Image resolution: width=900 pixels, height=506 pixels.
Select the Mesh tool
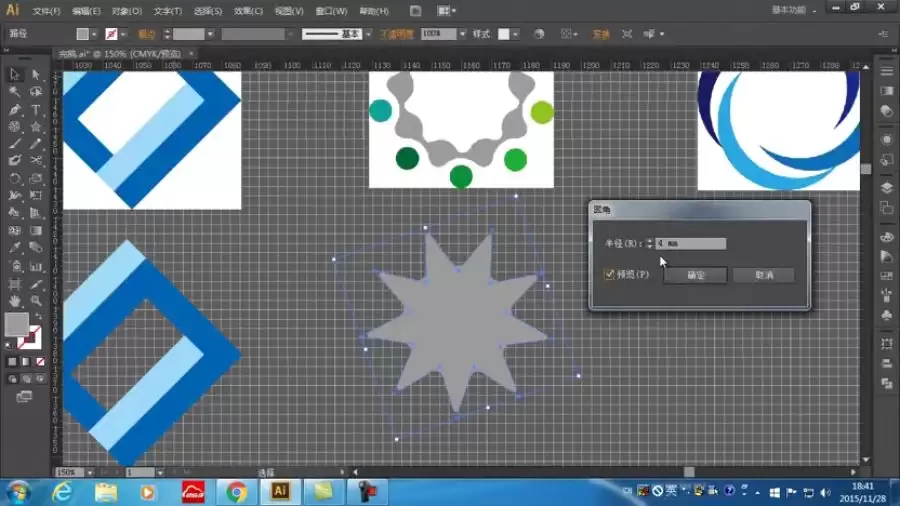(14, 231)
